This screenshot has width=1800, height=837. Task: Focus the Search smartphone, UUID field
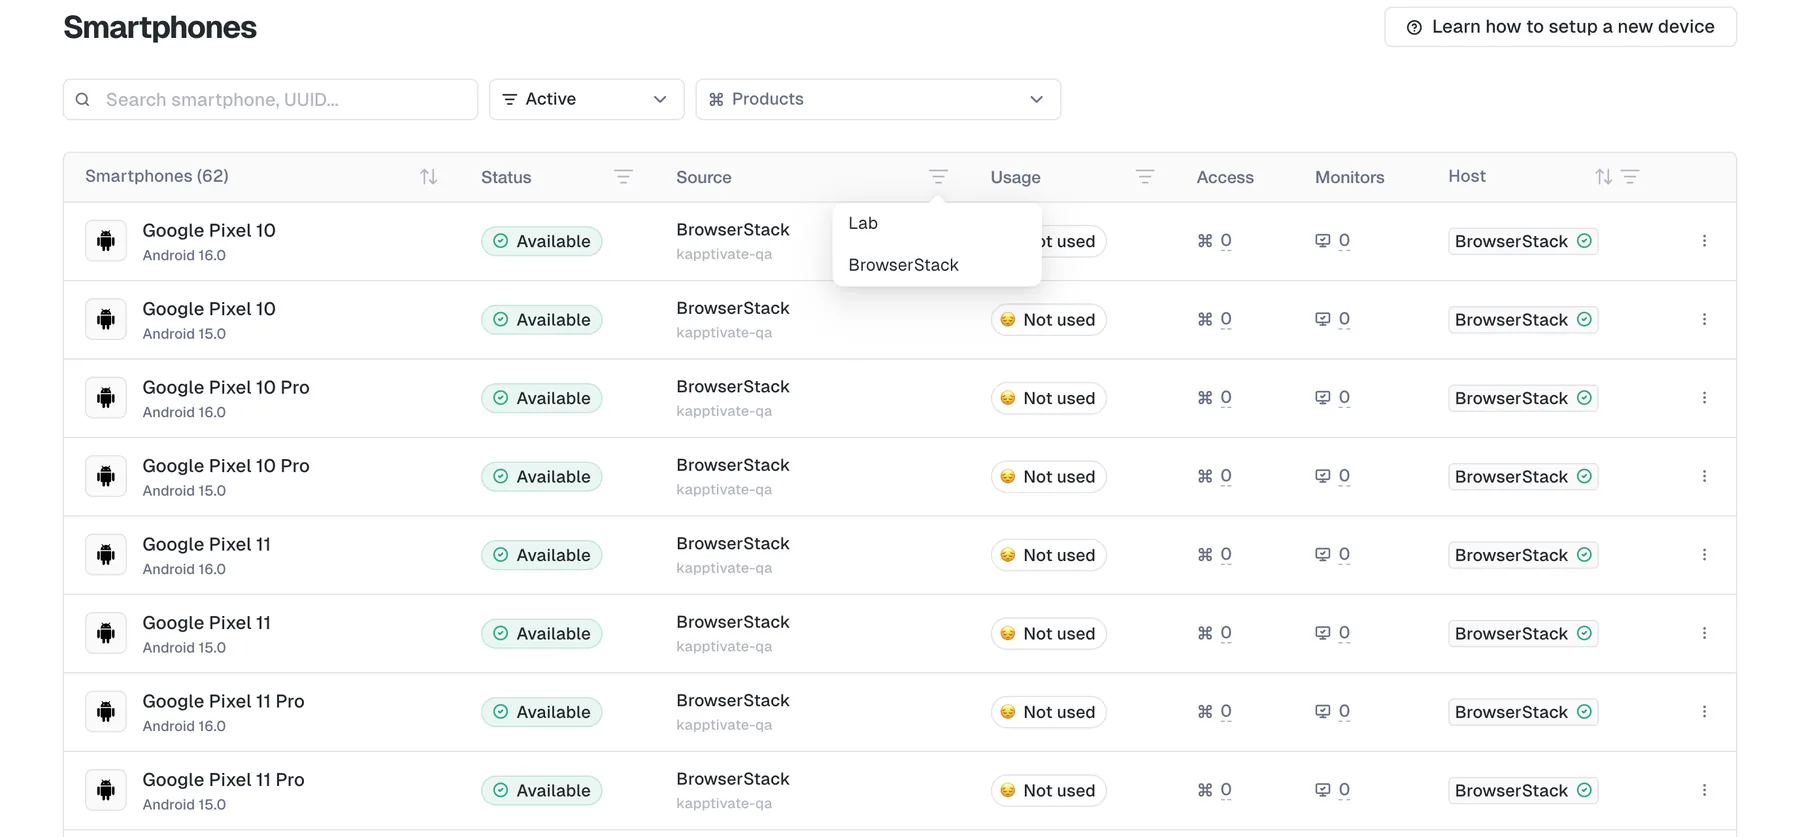click(270, 99)
